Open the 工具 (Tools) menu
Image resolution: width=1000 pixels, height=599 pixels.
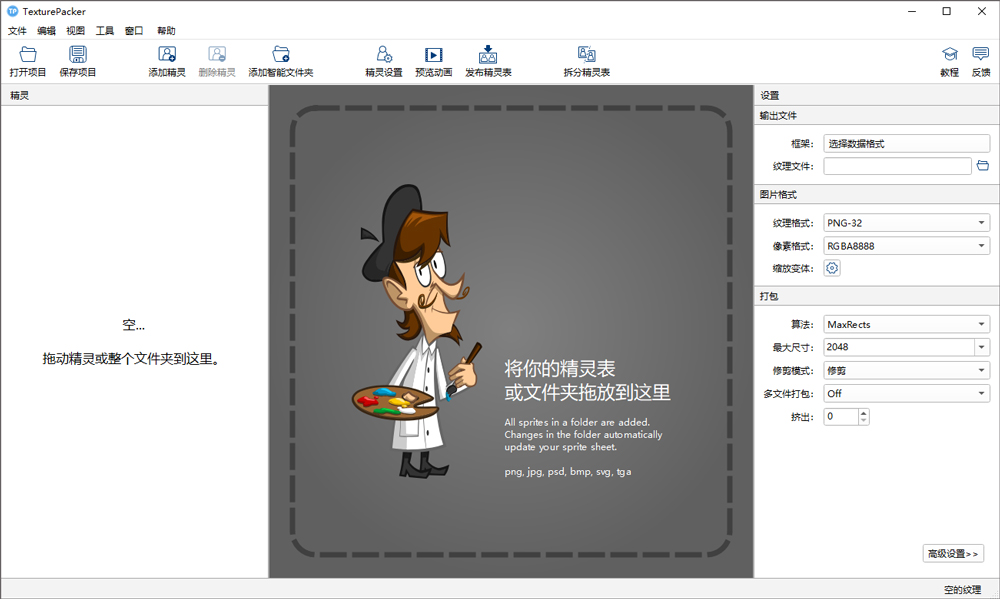tap(105, 31)
